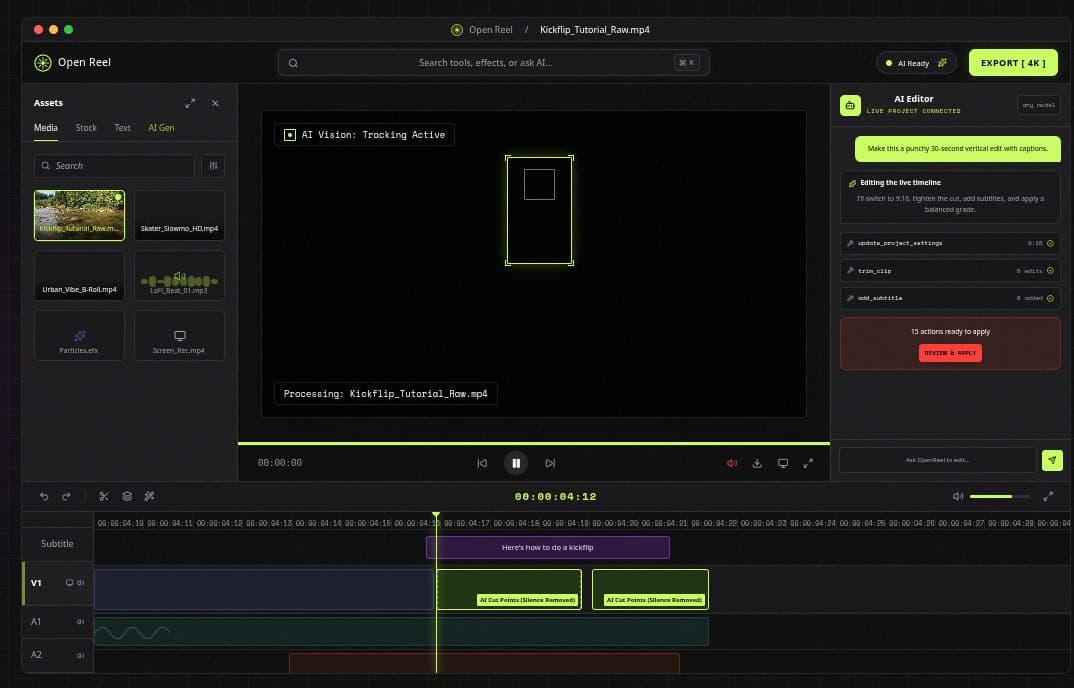
Task: Close the Assets panel
Action: pyautogui.click(x=215, y=103)
